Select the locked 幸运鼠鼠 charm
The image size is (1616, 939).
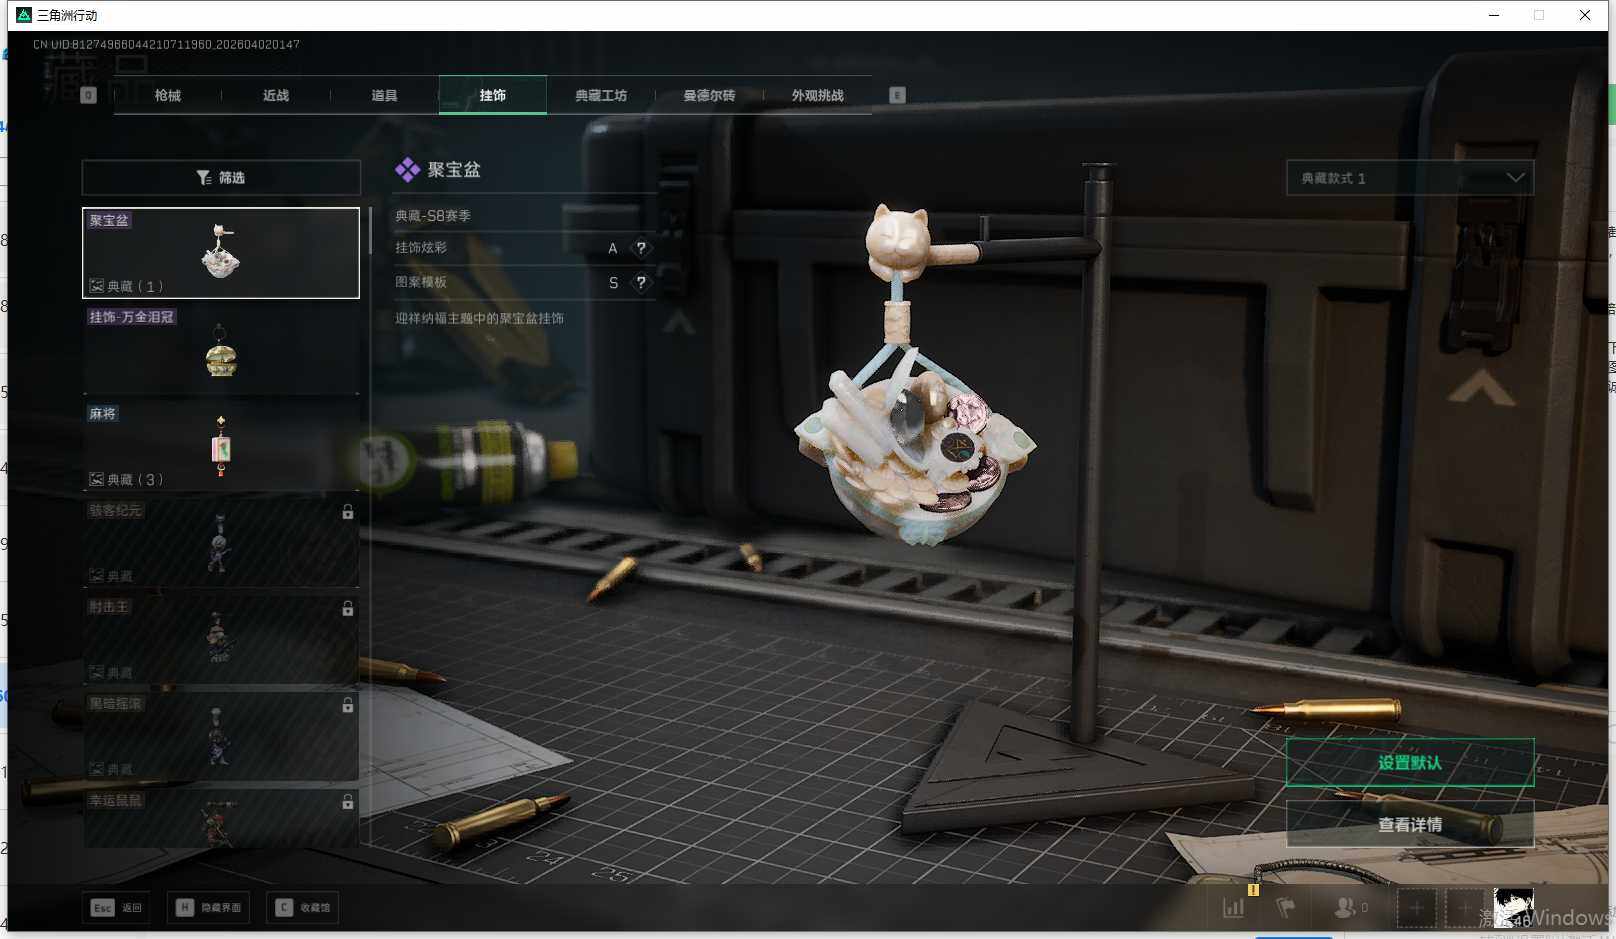(x=221, y=818)
